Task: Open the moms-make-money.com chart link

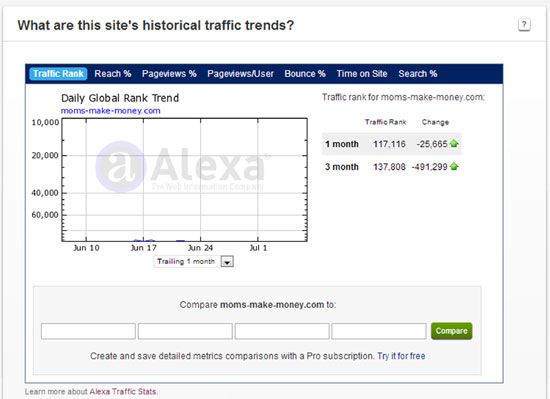Action: 110,111
